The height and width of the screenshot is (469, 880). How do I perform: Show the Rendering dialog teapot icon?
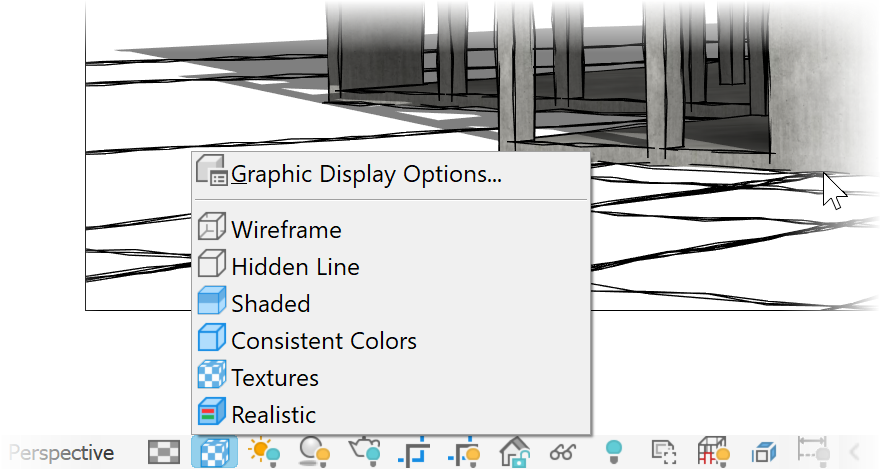[x=364, y=452]
